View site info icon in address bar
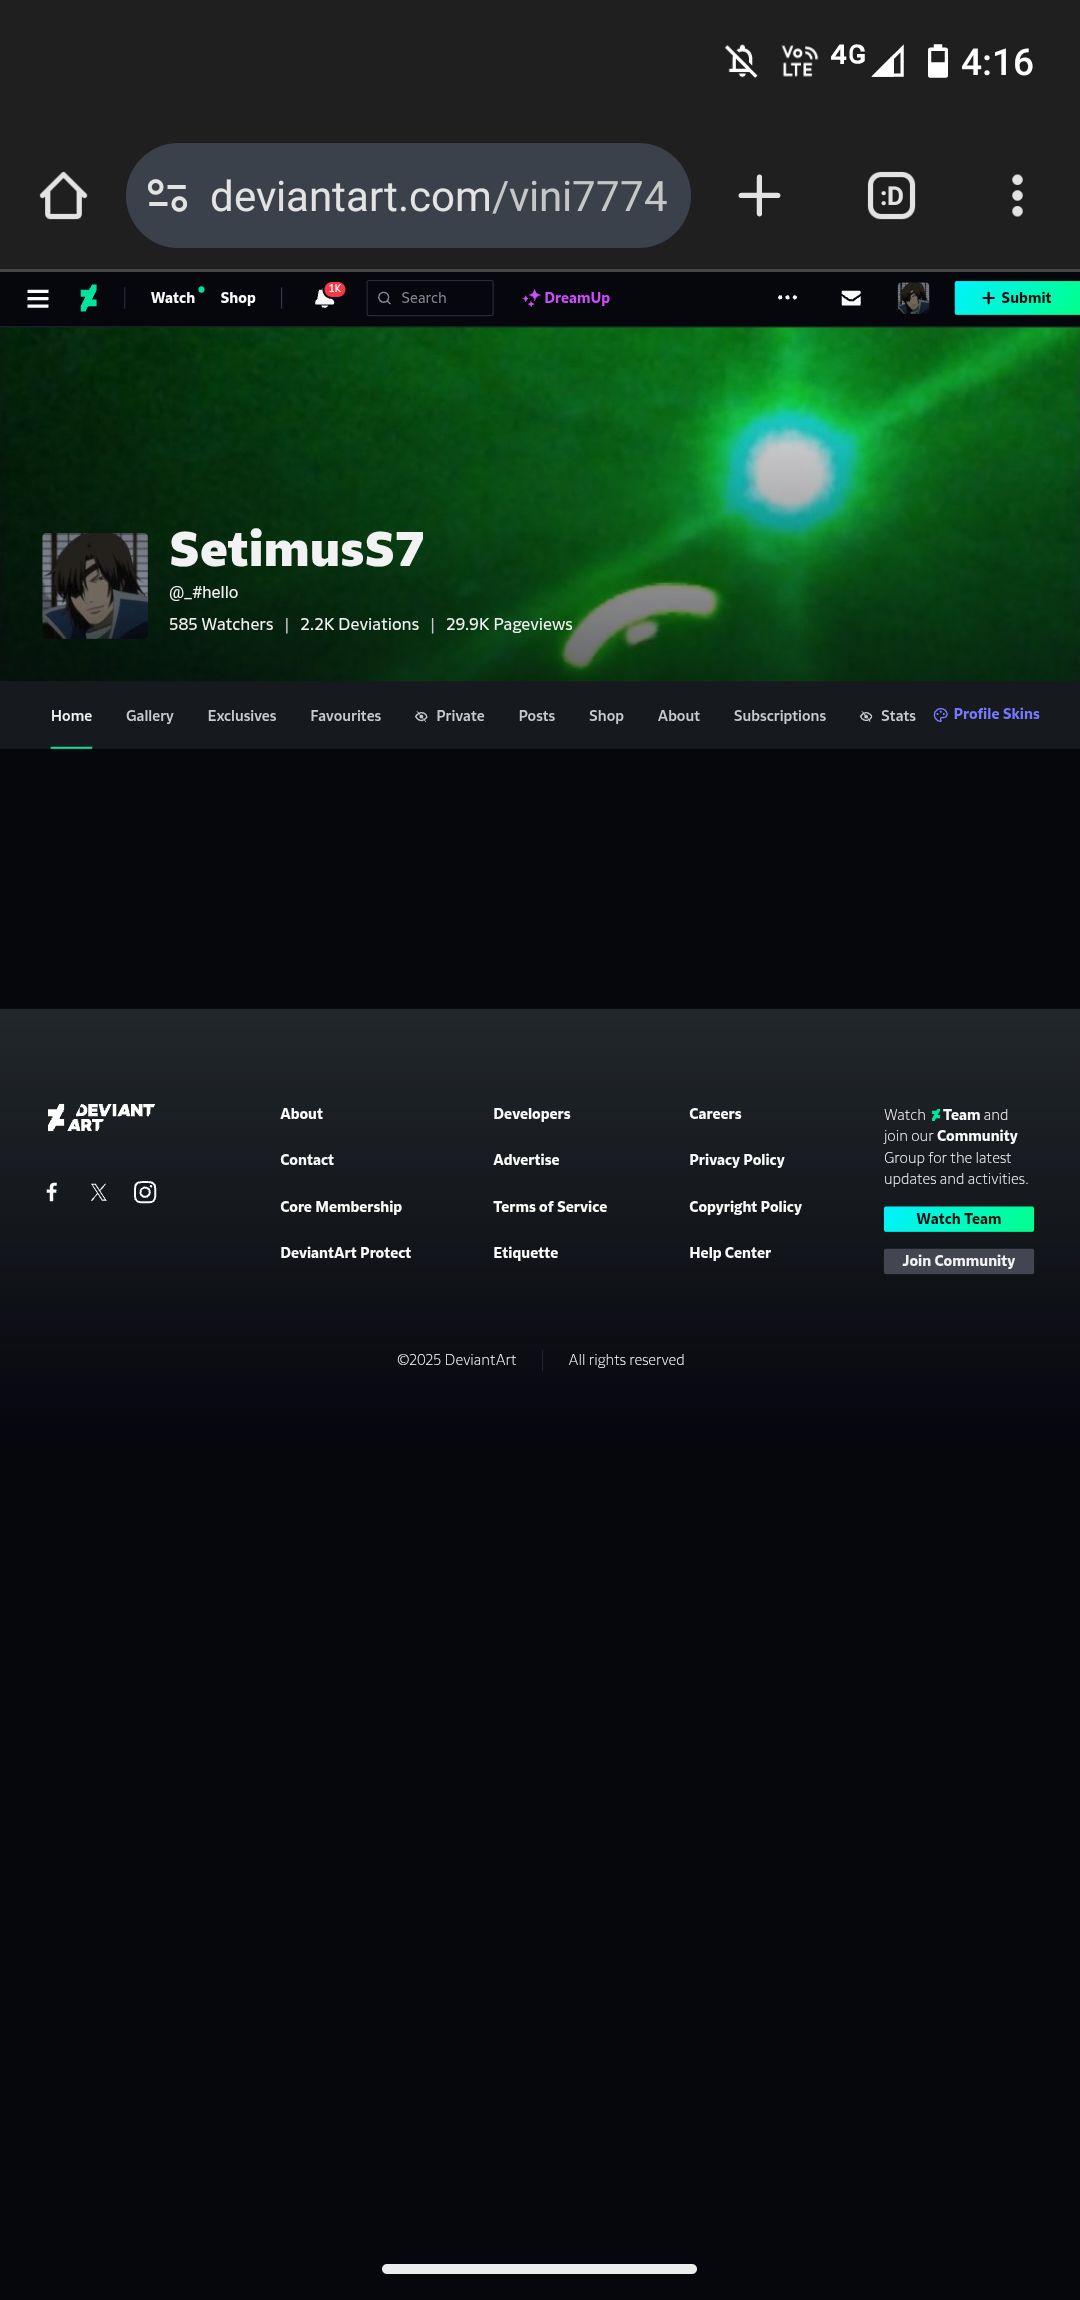Viewport: 1080px width, 2300px height. 167,196
